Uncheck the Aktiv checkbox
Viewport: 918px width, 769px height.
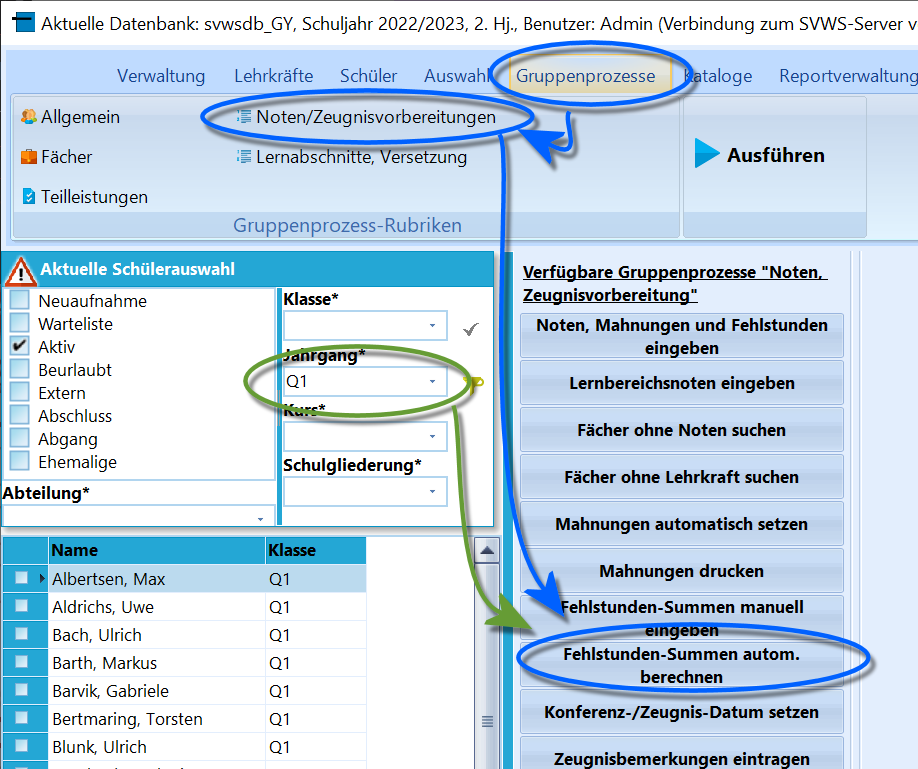click(x=19, y=346)
